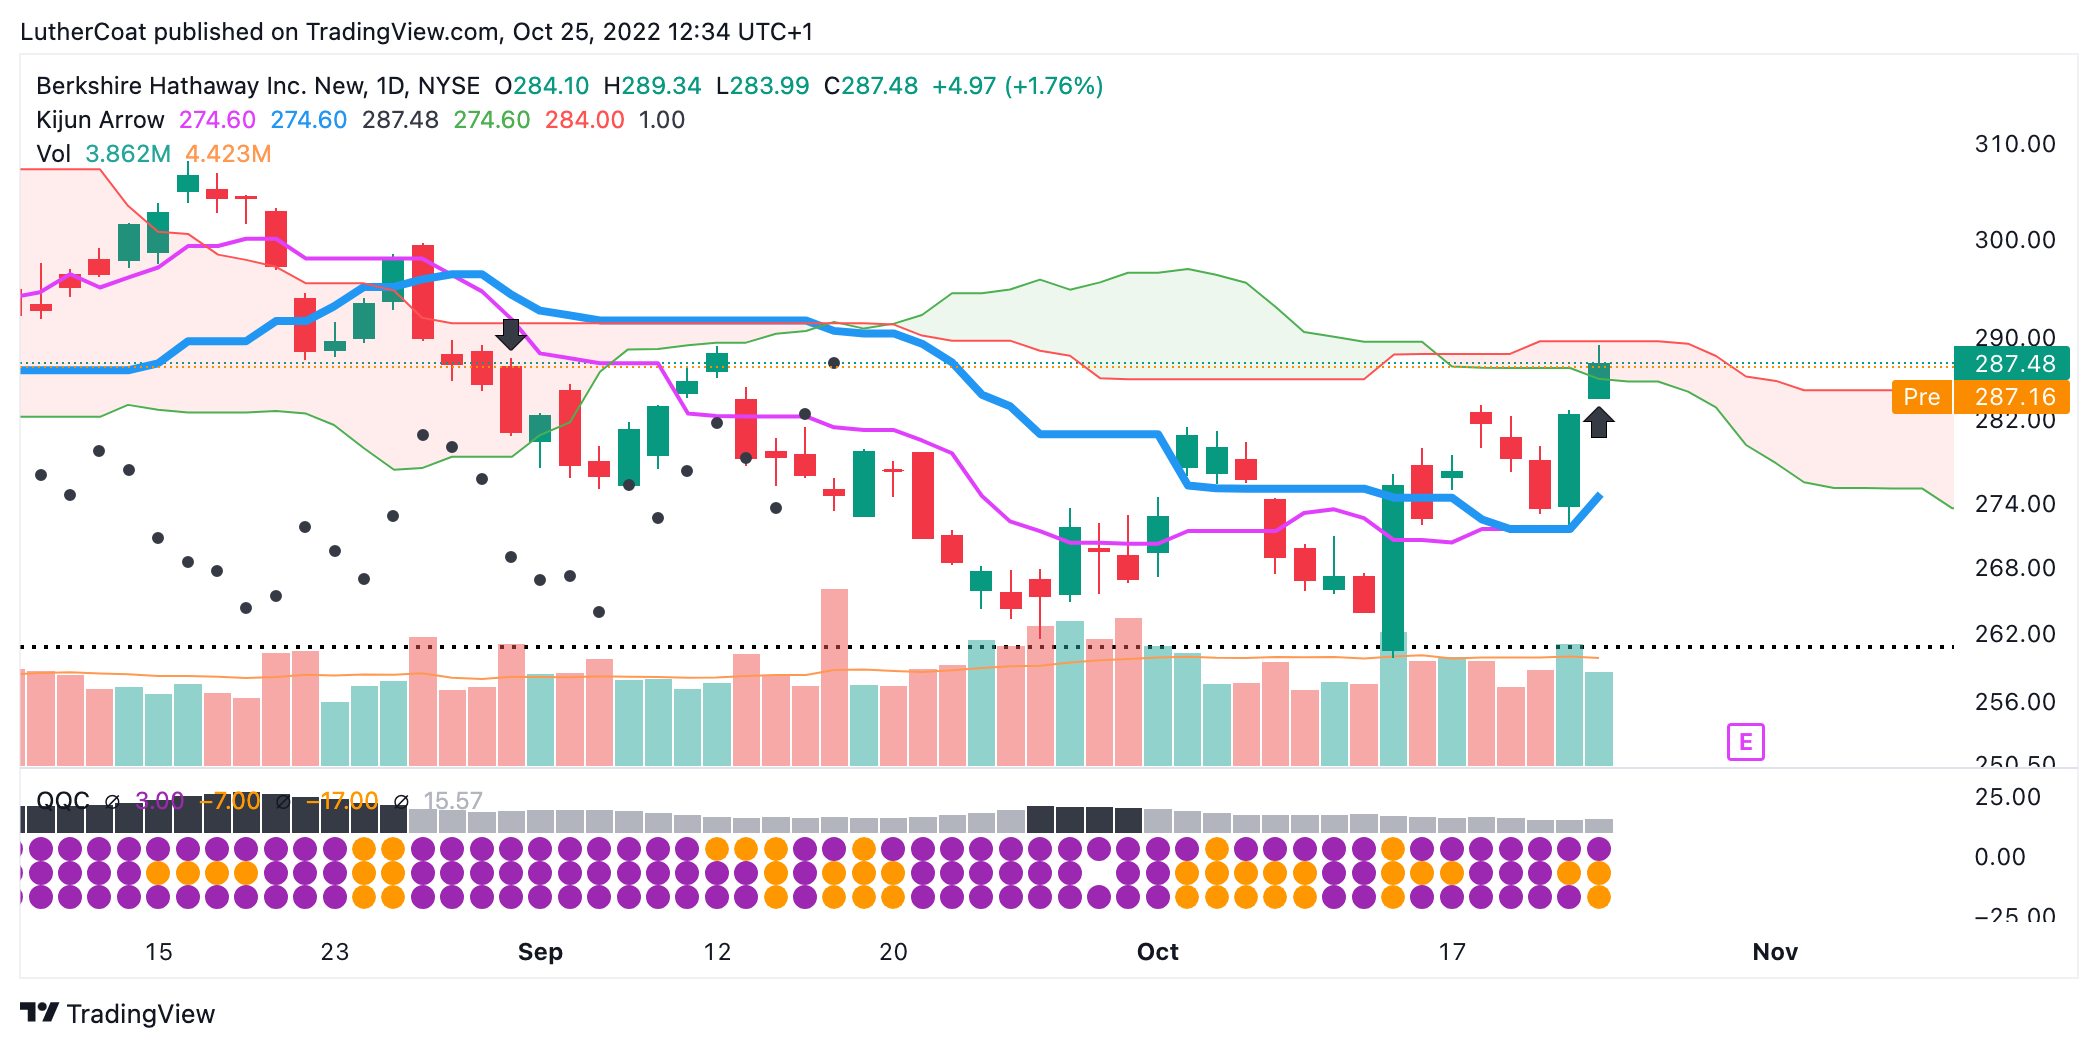Screen dimensions: 2098x1048
Task: Click the Berkshire Hathaway symbol title
Action: coord(257,86)
